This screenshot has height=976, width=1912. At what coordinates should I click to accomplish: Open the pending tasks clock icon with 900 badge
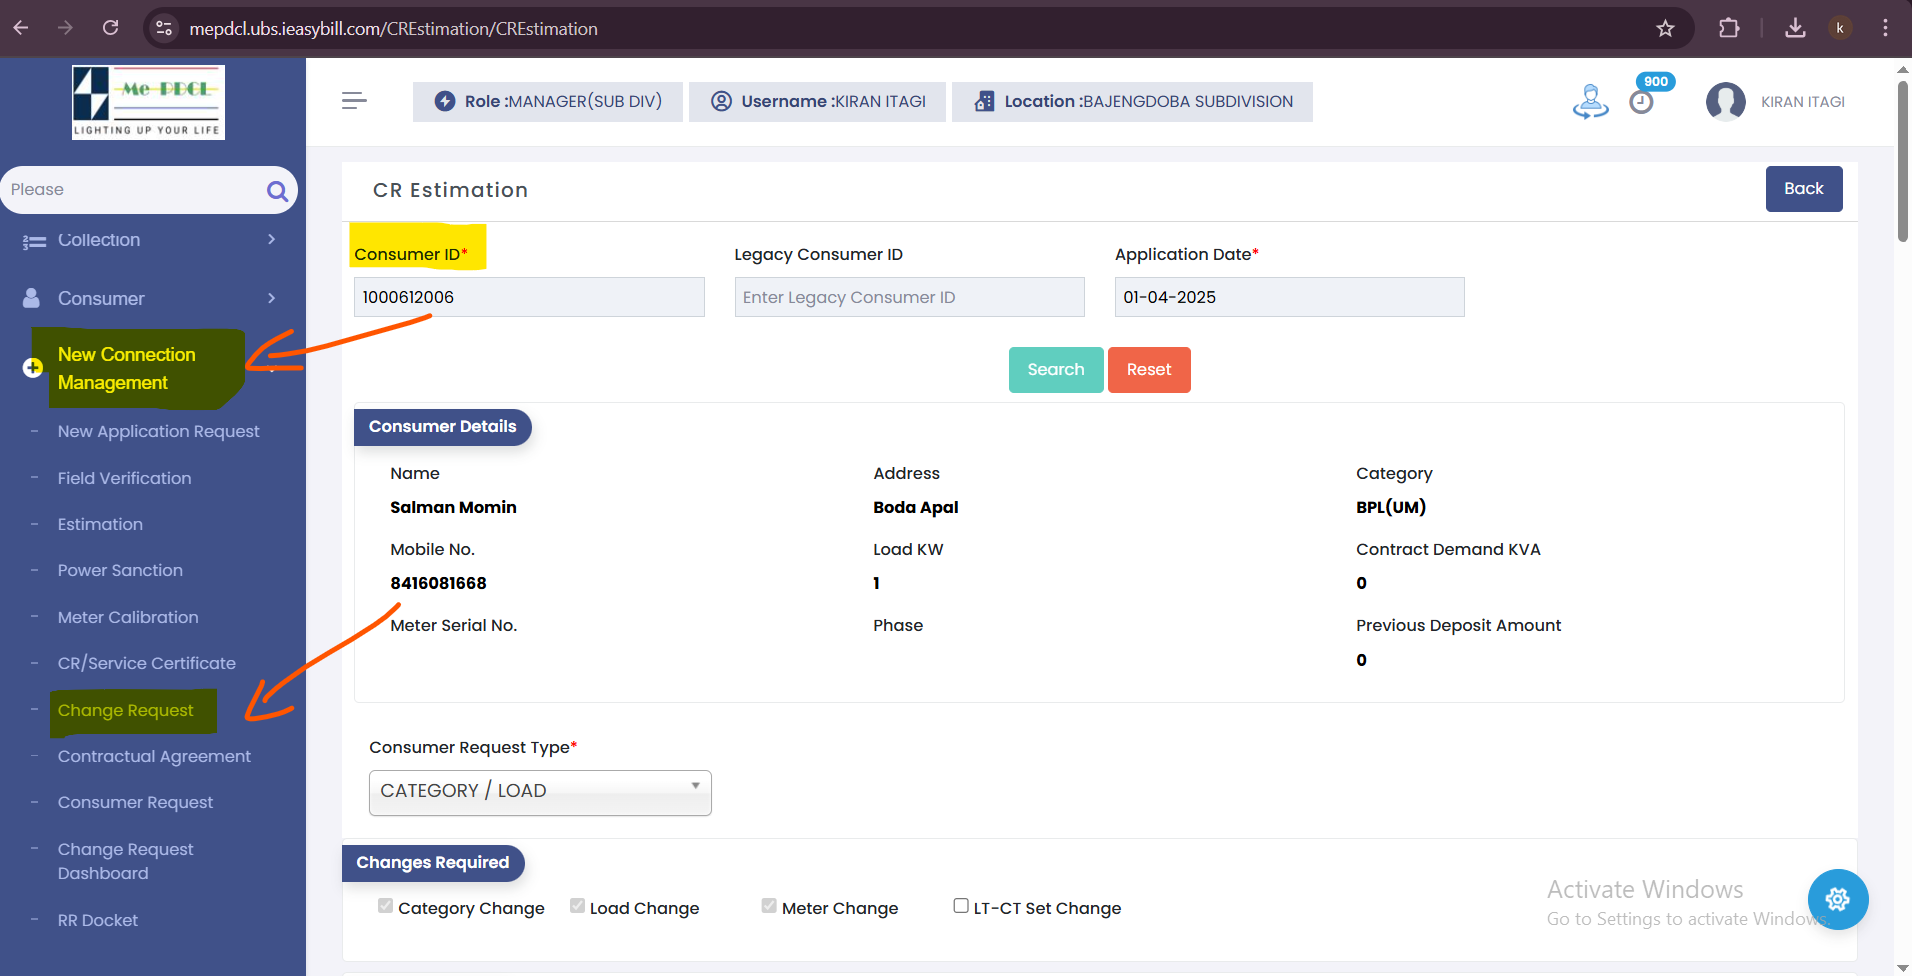[1641, 102]
